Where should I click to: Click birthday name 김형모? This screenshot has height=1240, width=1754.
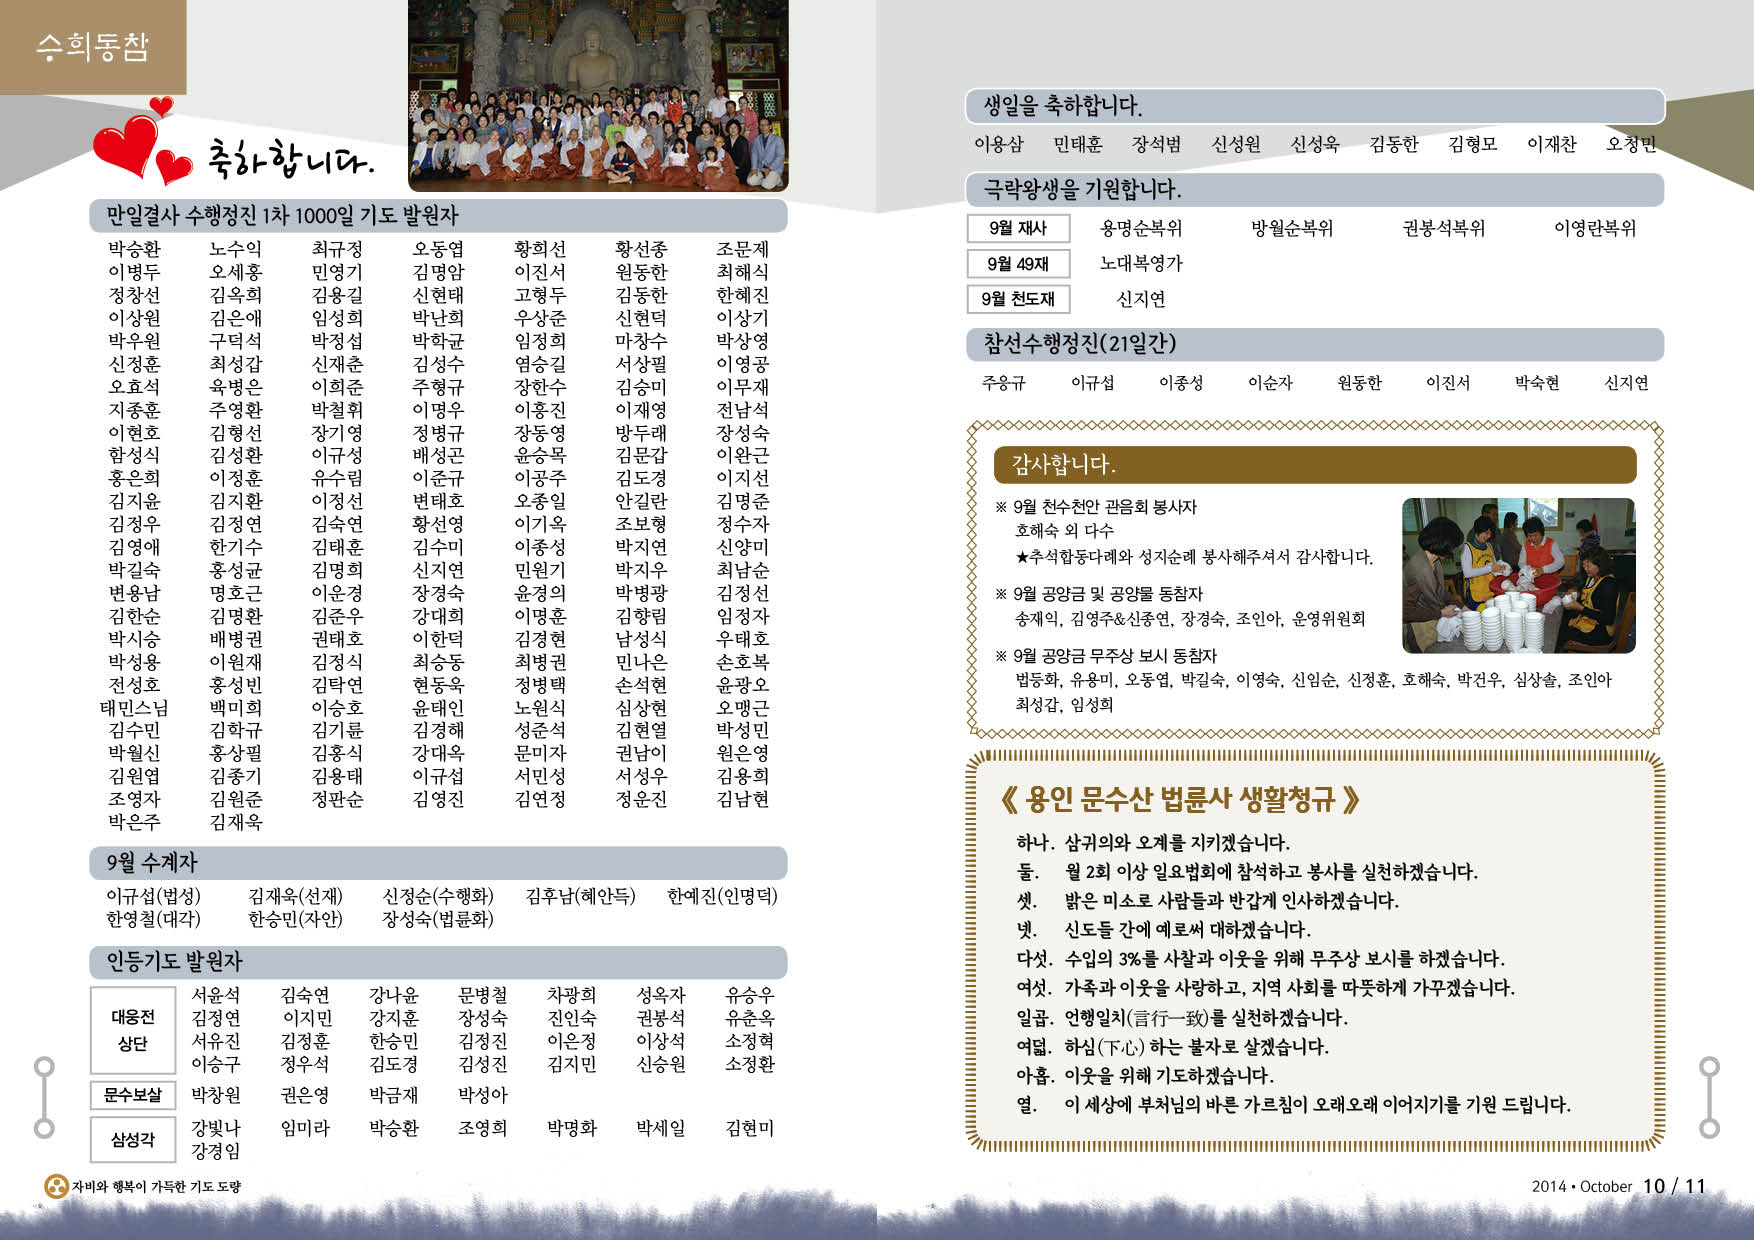[x=1473, y=145]
